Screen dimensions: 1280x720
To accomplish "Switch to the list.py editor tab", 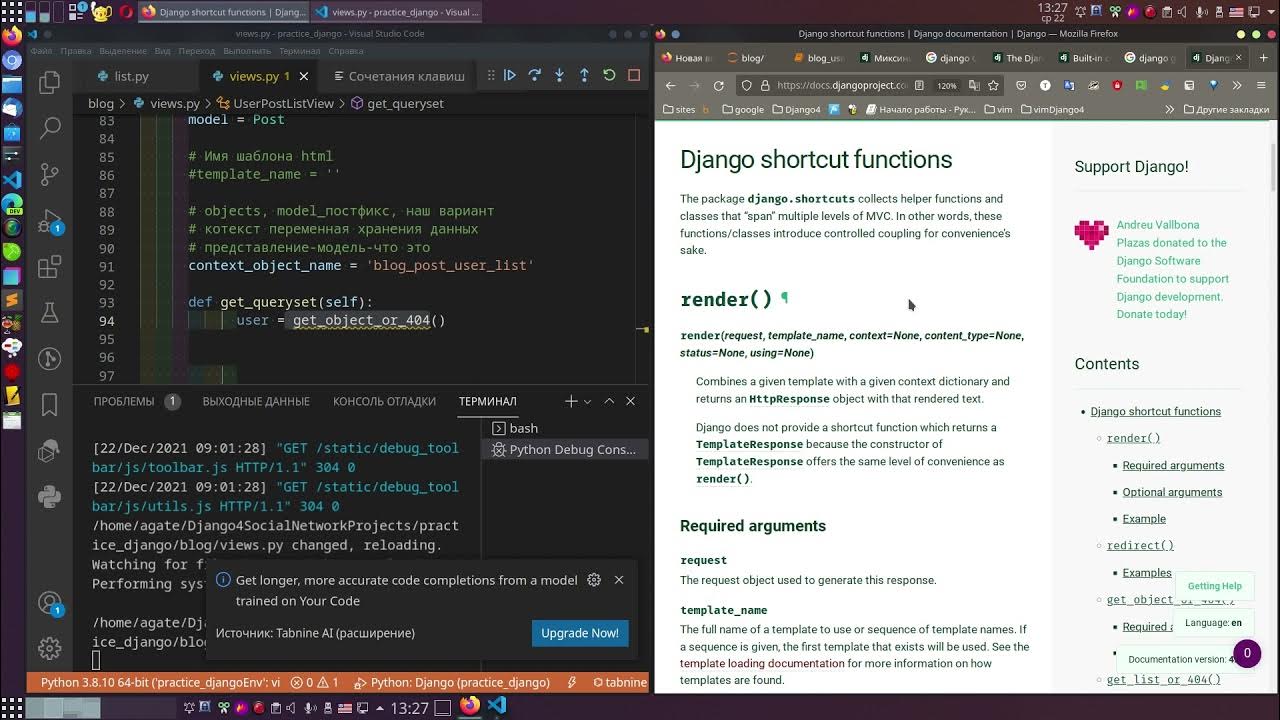I will point(122,76).
